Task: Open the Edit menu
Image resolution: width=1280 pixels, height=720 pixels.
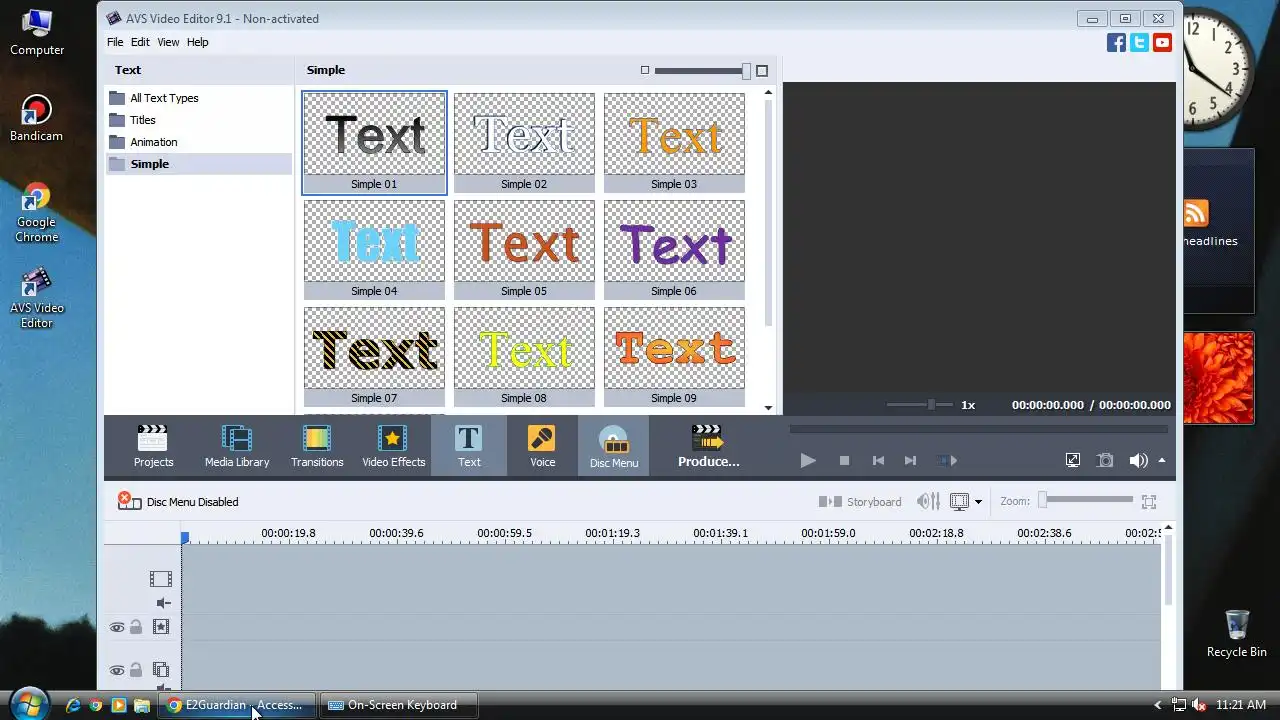Action: (140, 42)
